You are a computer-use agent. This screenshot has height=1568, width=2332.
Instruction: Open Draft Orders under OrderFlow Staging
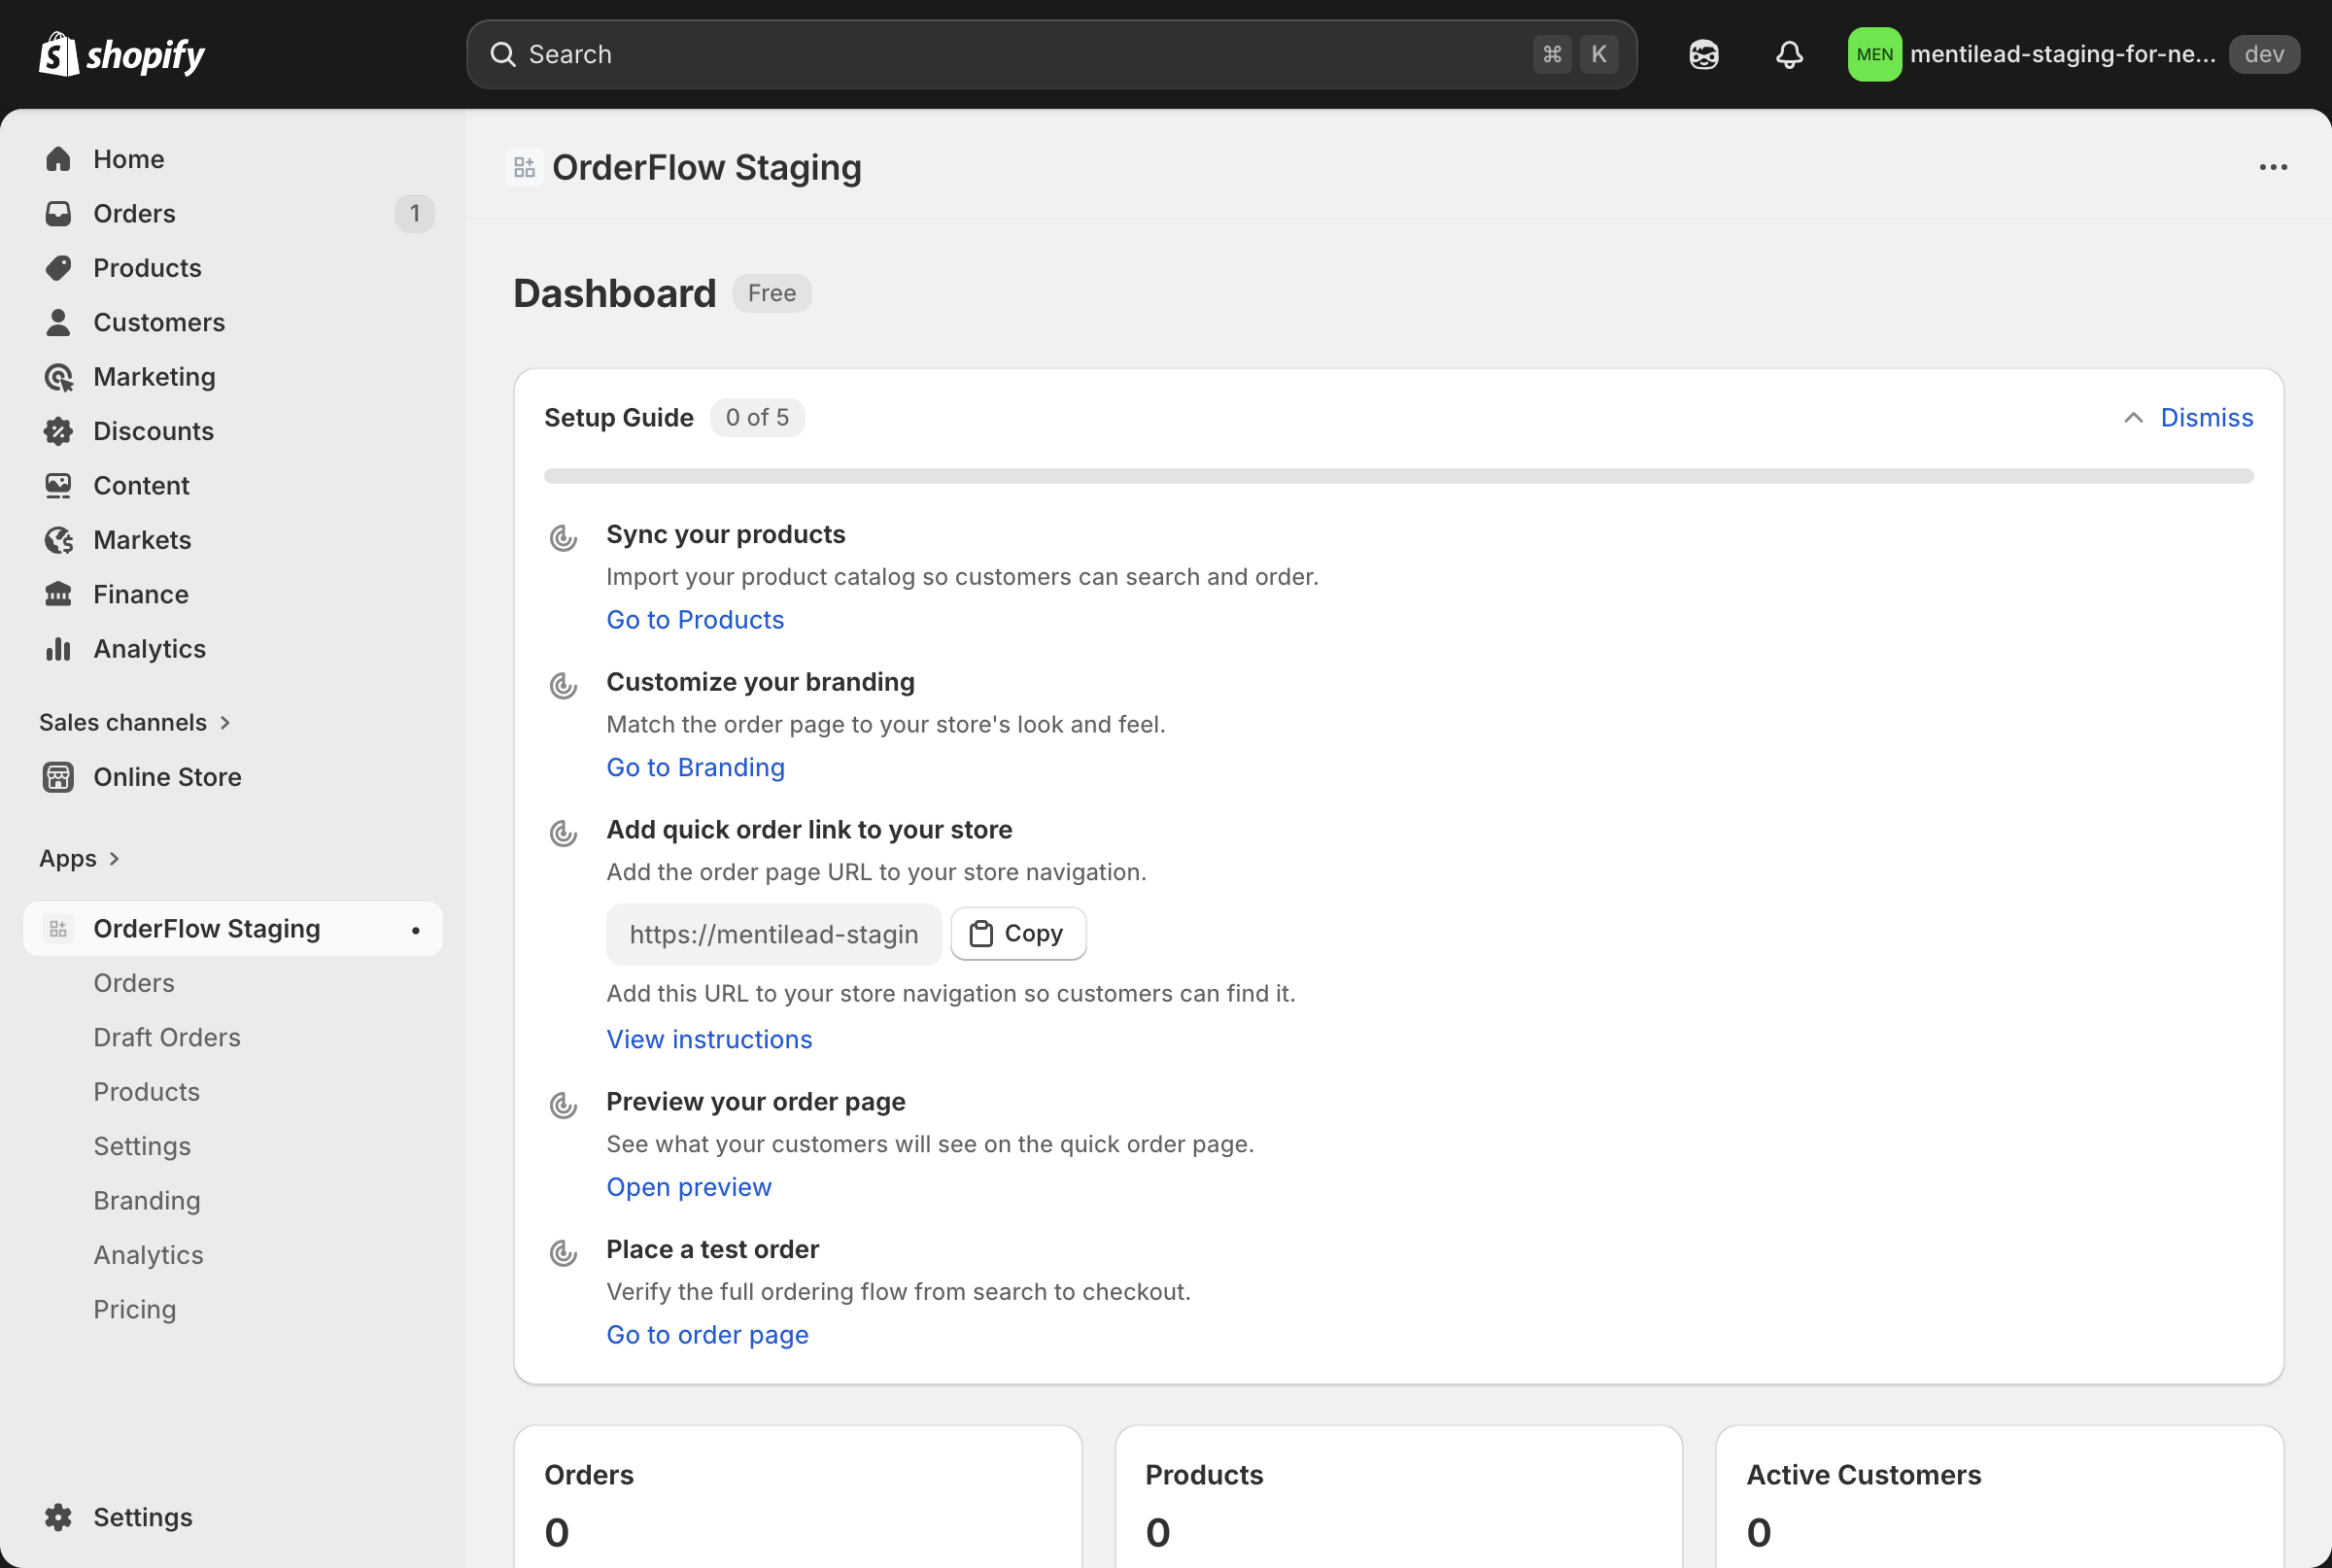pos(167,1037)
